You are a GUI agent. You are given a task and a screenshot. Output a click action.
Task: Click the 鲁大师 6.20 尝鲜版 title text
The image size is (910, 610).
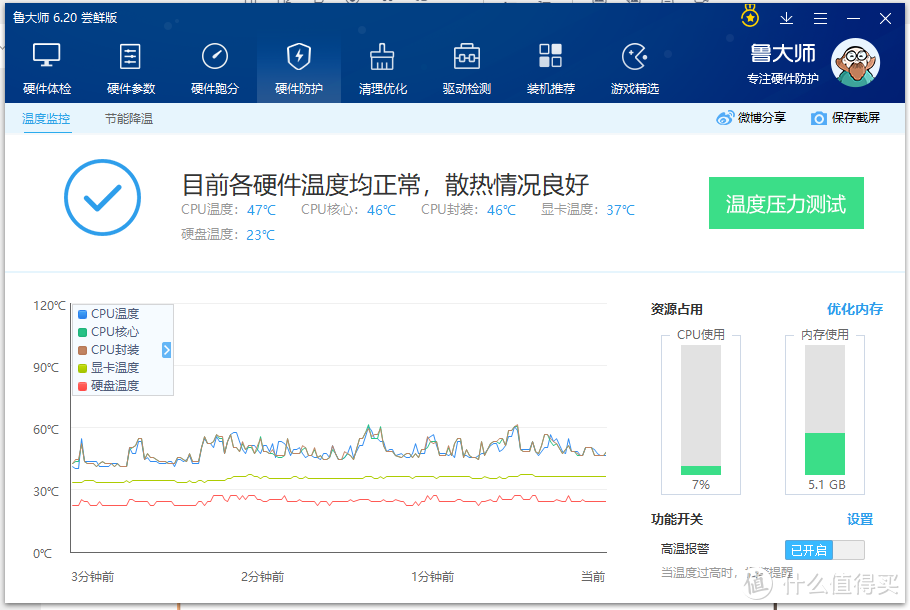point(65,18)
